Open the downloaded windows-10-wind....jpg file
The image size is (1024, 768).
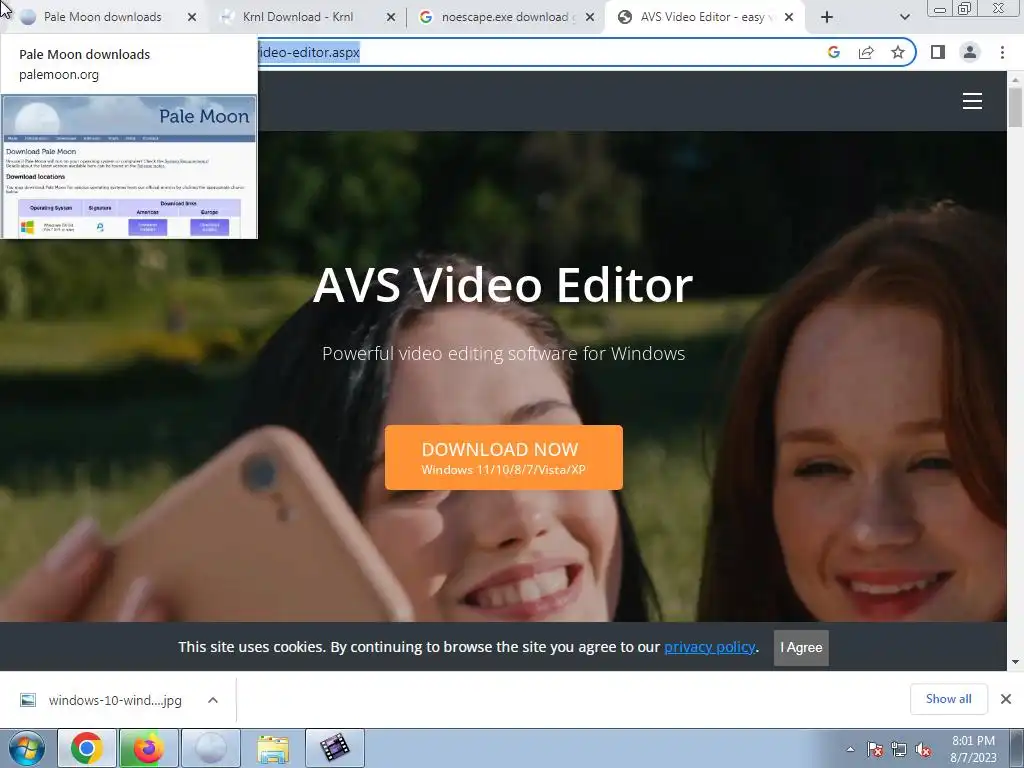tap(115, 700)
